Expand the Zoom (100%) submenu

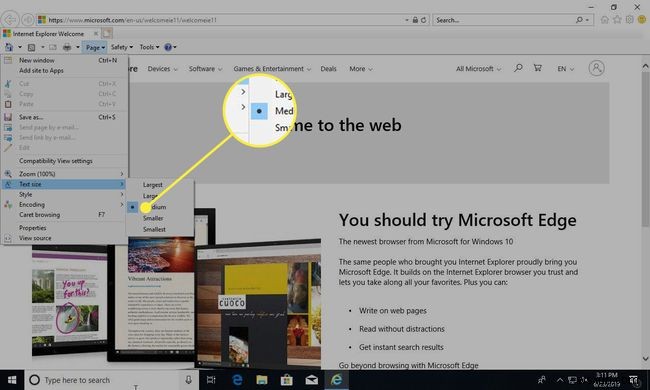point(64,174)
